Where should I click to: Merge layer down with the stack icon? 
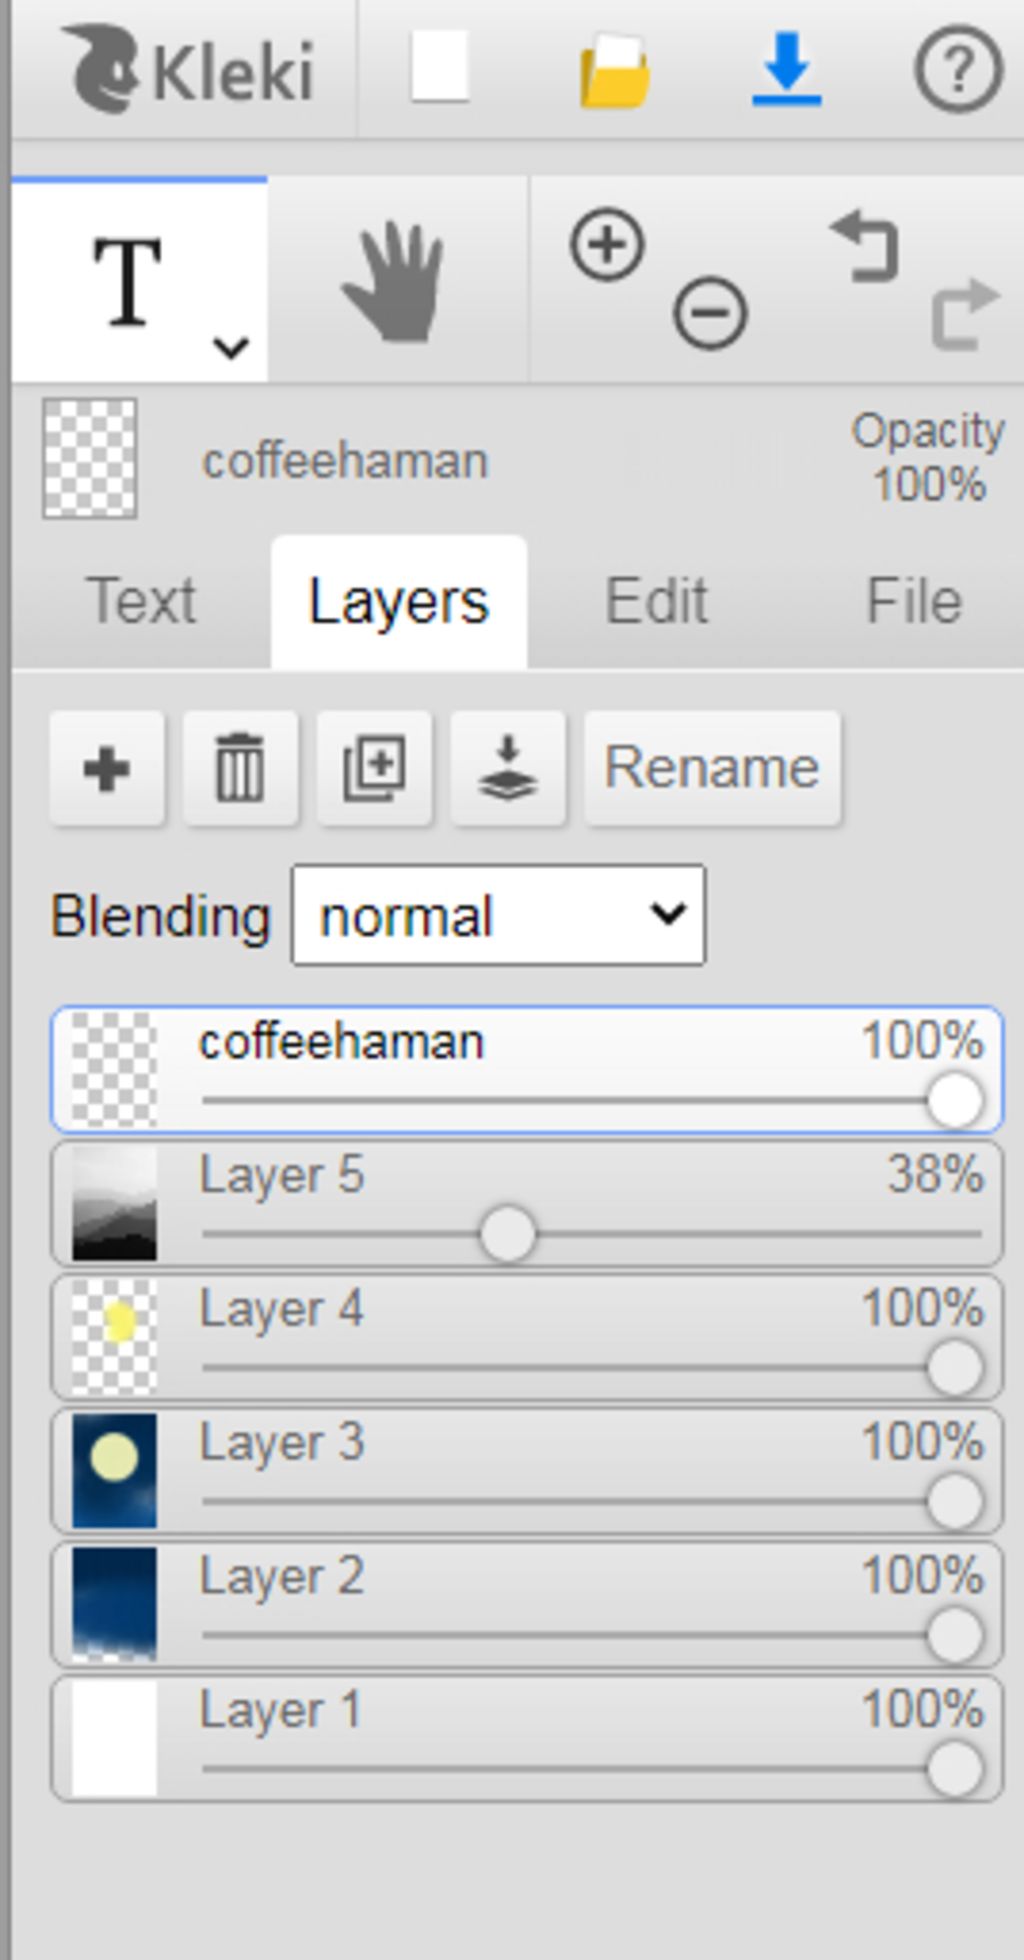(x=508, y=768)
